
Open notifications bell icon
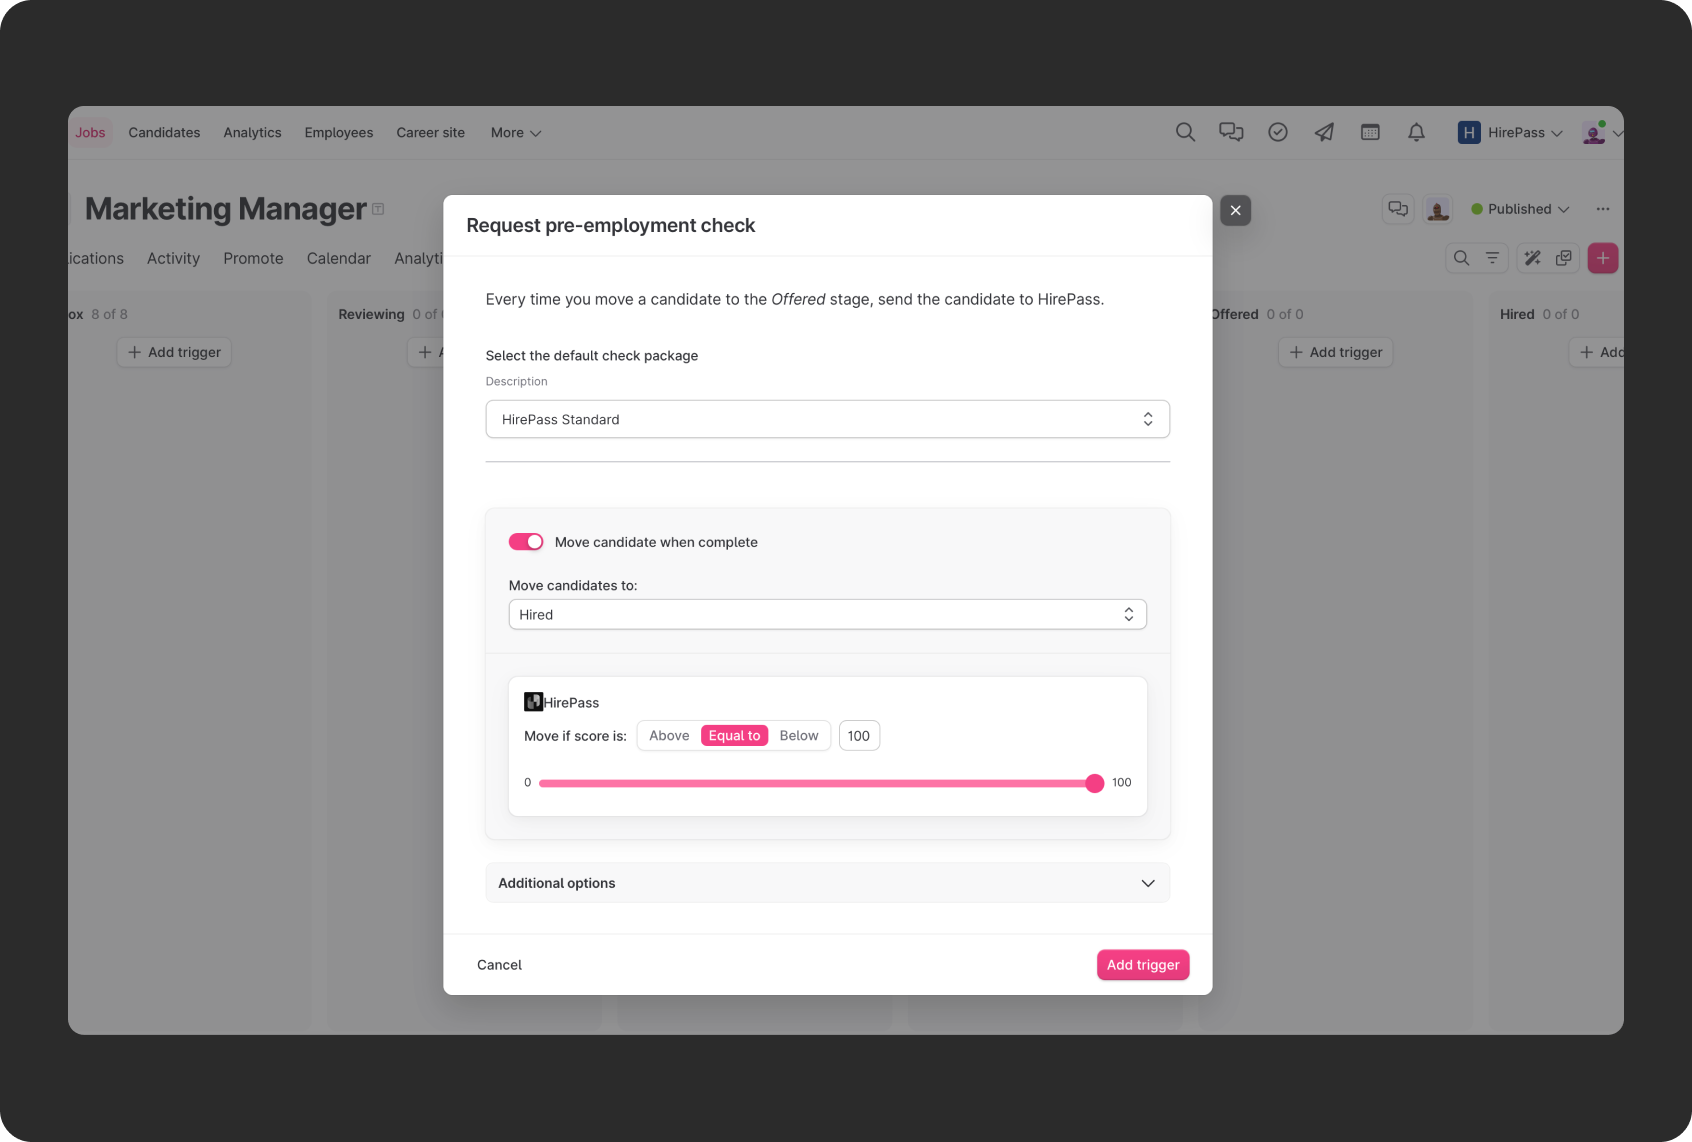[x=1416, y=132]
